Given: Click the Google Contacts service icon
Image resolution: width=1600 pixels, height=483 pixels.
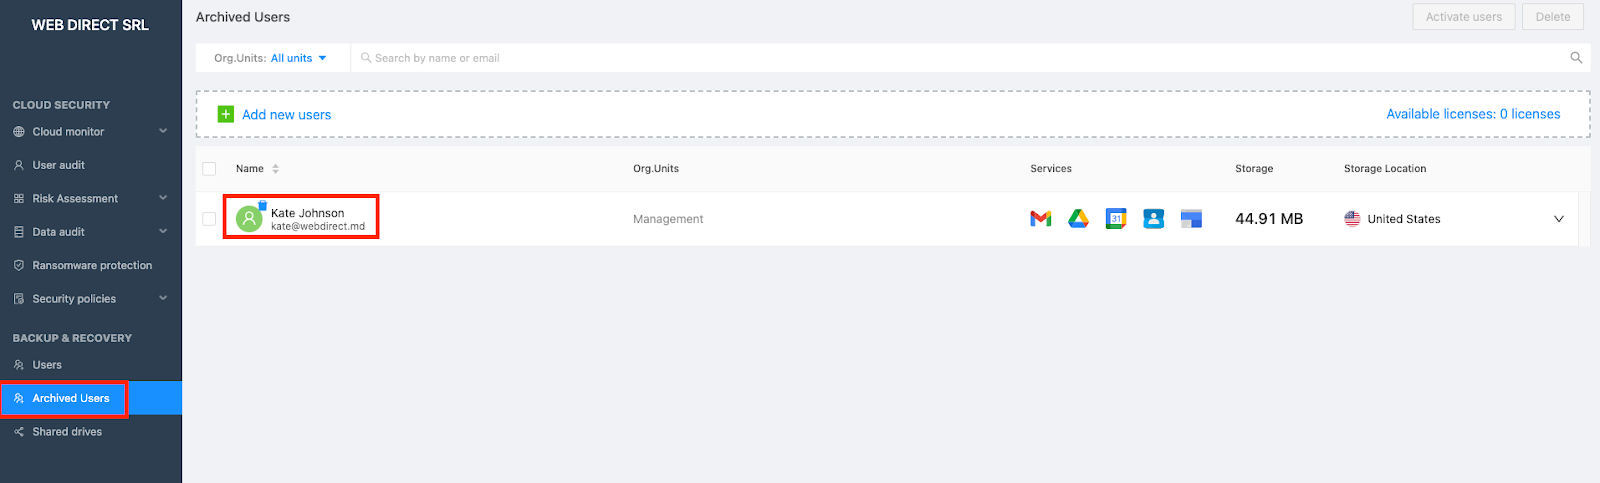Looking at the screenshot, I should coord(1153,219).
